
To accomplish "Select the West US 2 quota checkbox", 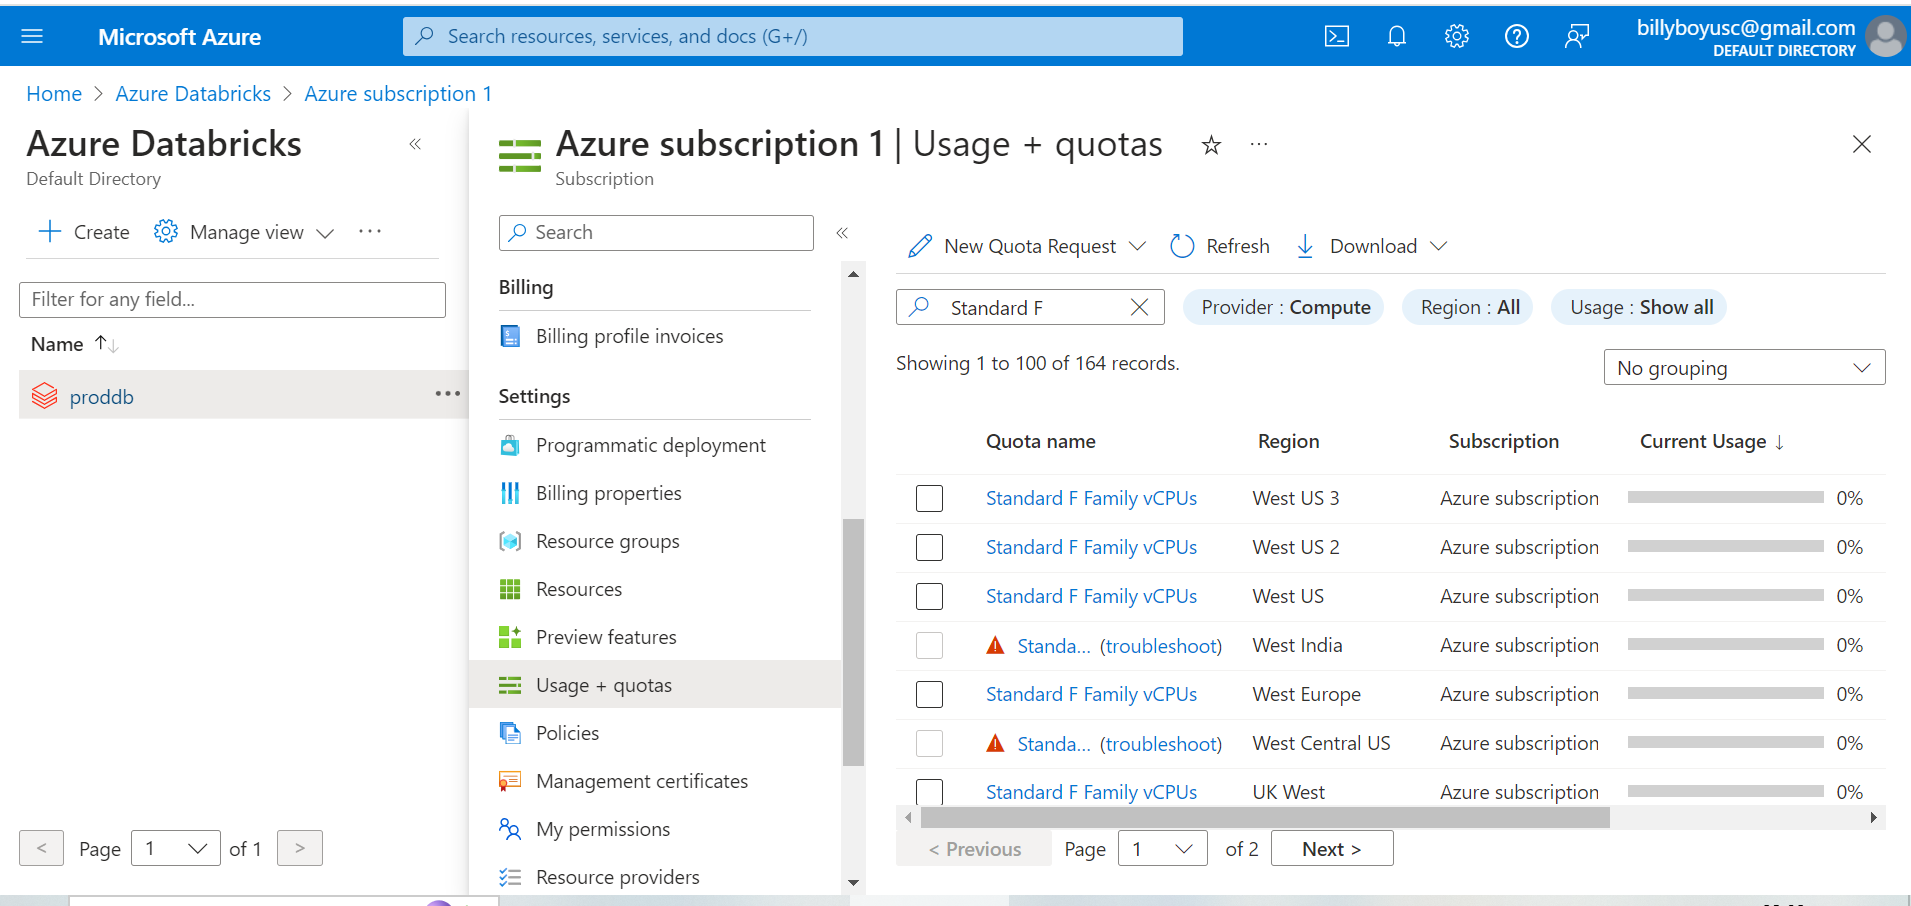I will coord(930,547).
